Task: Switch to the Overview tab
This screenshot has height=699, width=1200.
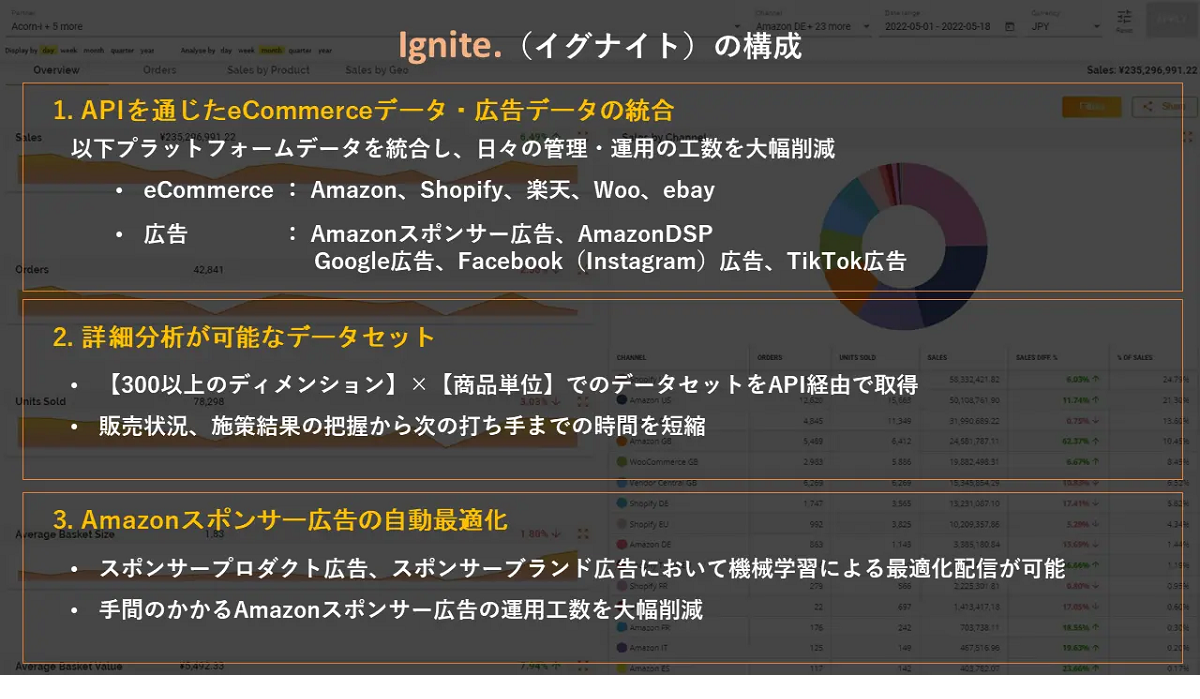Action: click(56, 70)
